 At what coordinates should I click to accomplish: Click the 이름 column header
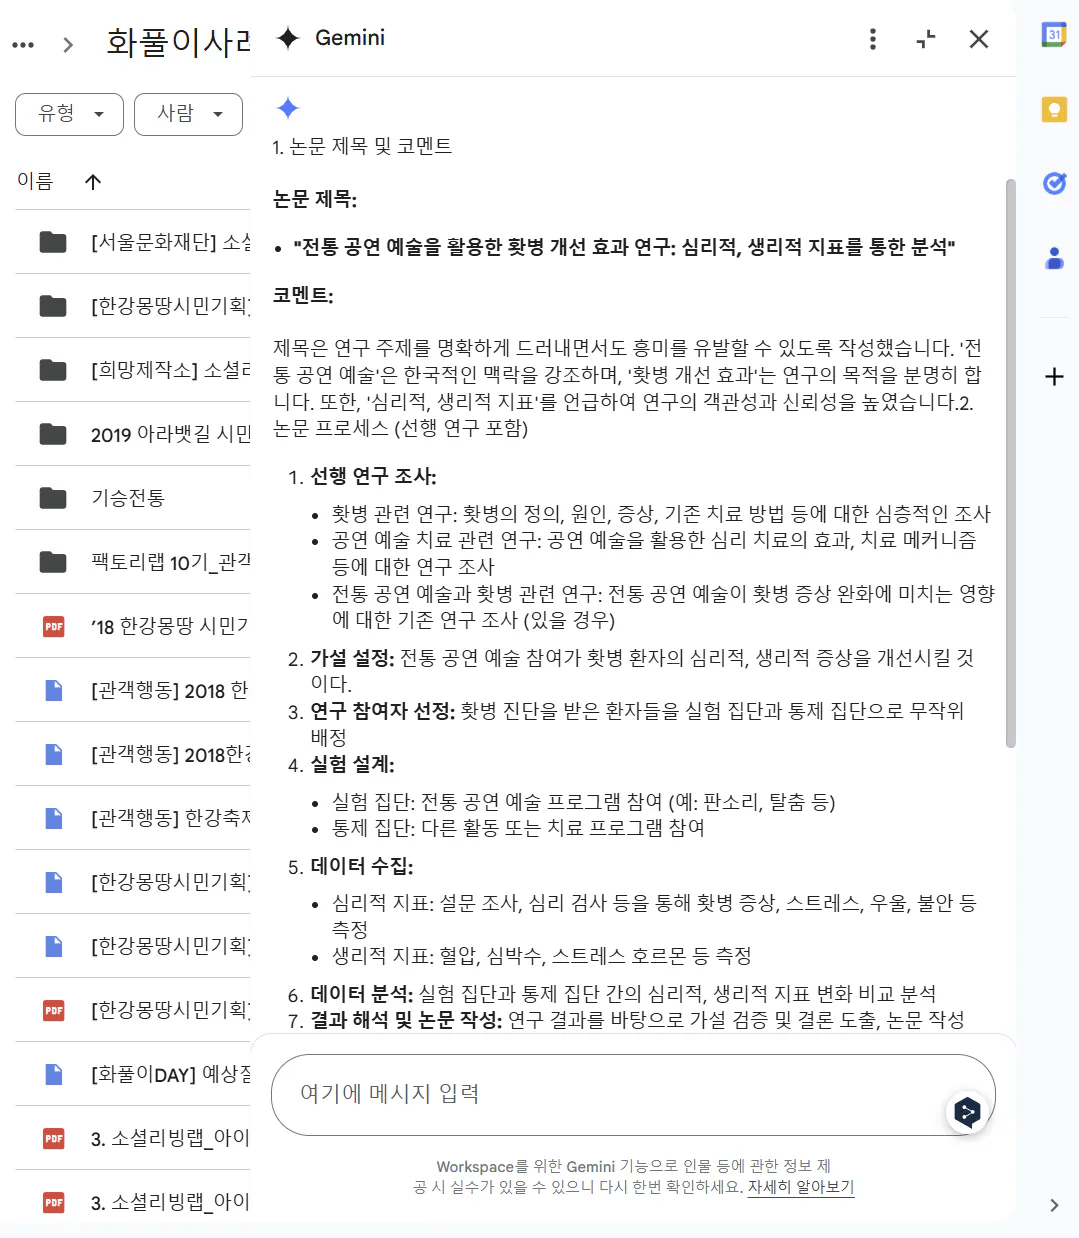[x=35, y=181]
